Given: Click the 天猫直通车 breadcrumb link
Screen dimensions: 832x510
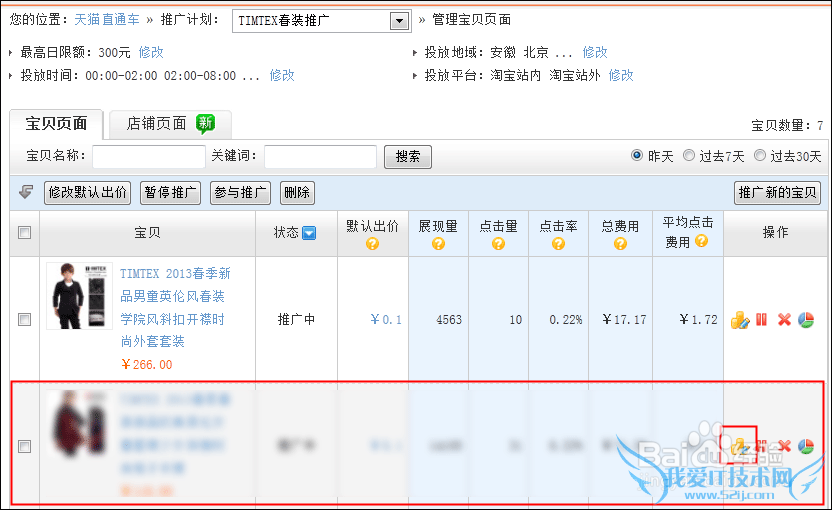Looking at the screenshot, I should coord(107,20).
